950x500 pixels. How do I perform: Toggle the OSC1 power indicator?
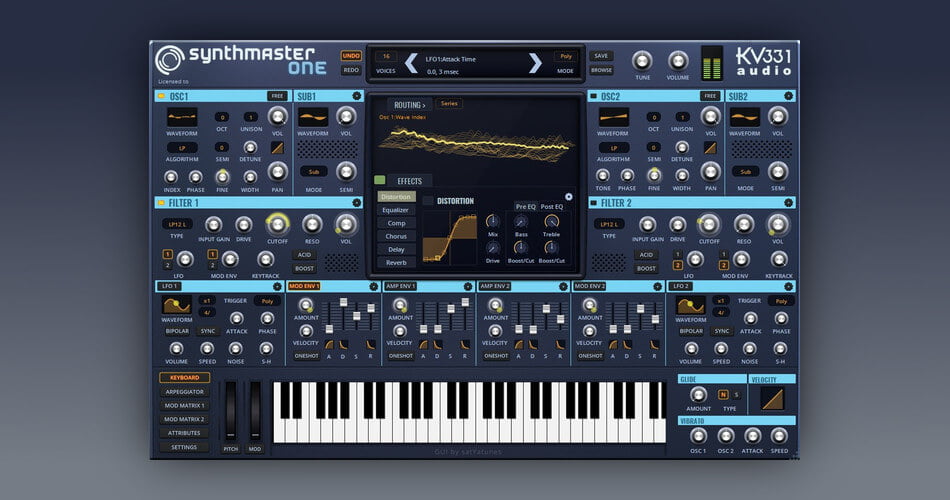click(x=161, y=96)
